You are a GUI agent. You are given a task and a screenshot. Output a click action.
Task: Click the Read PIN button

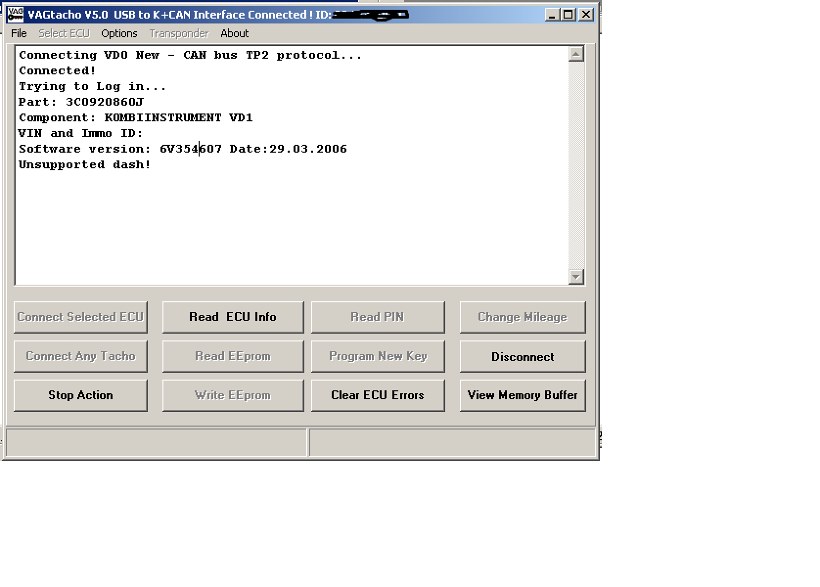(378, 317)
